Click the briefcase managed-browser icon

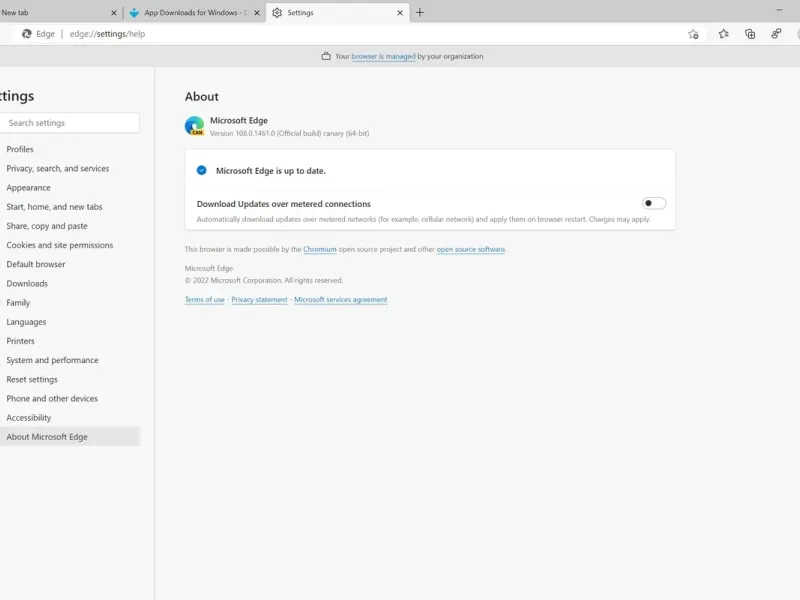click(x=326, y=56)
